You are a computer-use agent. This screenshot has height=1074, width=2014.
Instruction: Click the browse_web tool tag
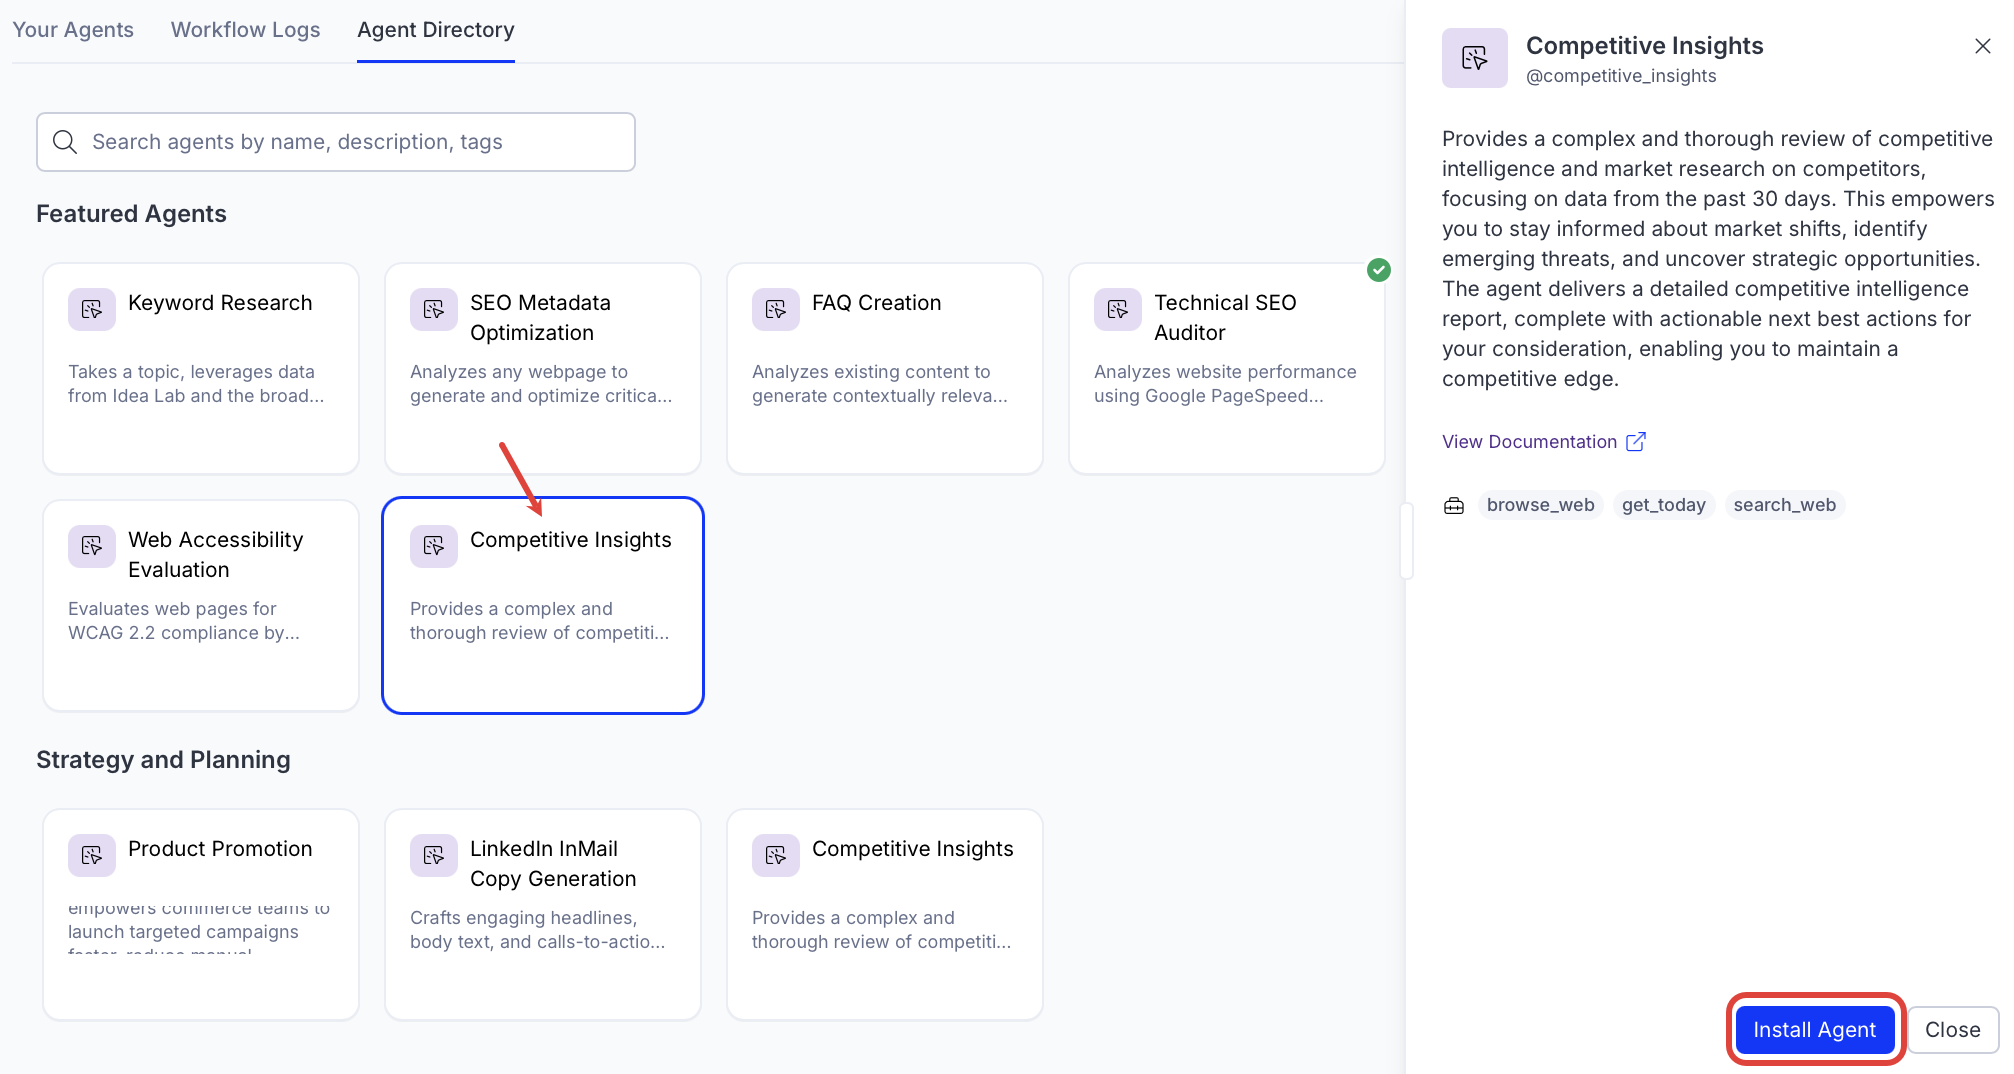tap(1540, 505)
